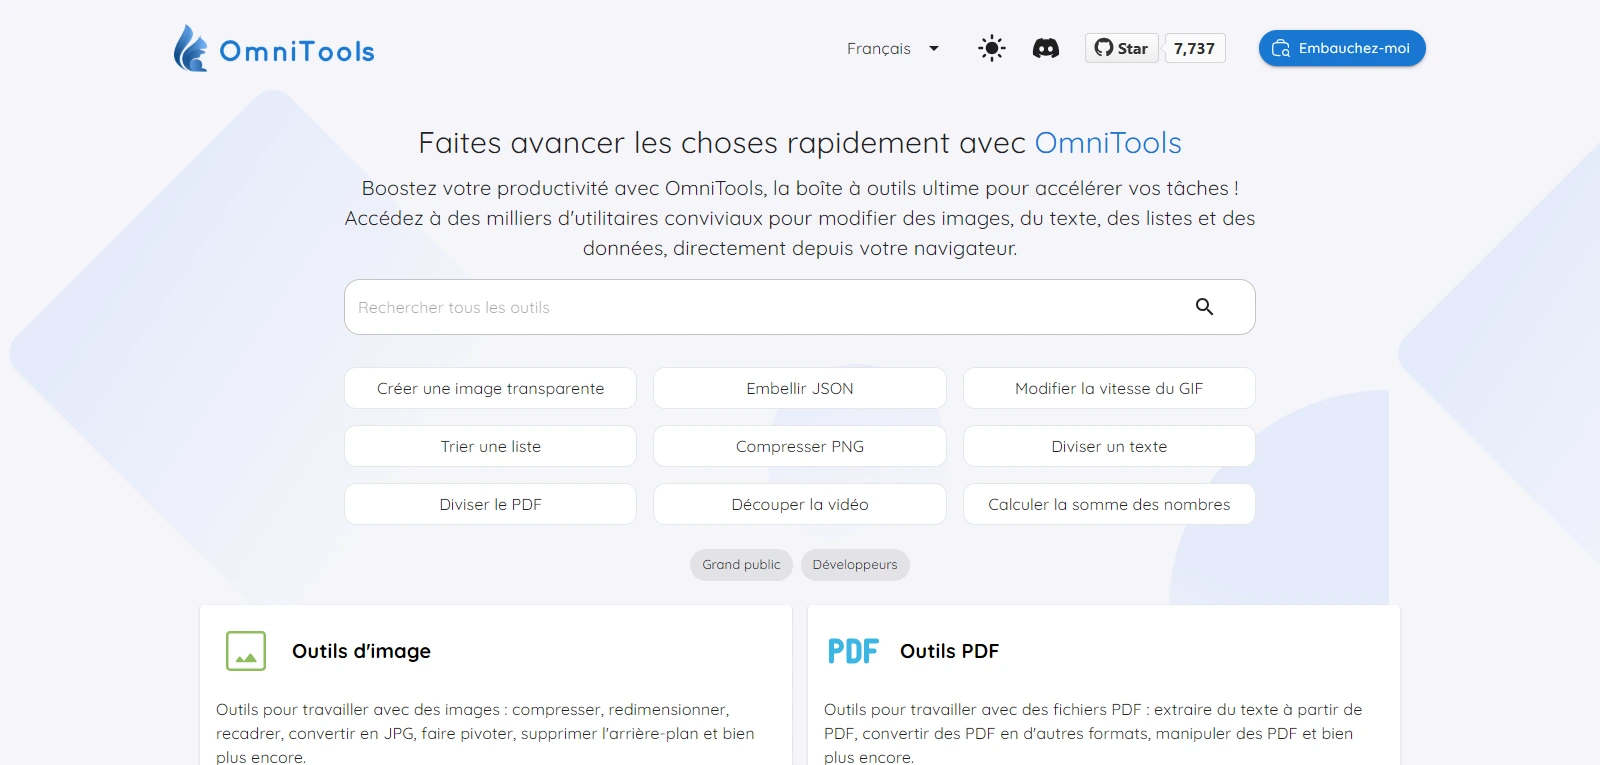Click the blue PDF tools icon
The width and height of the screenshot is (1600, 765).
[x=853, y=651]
